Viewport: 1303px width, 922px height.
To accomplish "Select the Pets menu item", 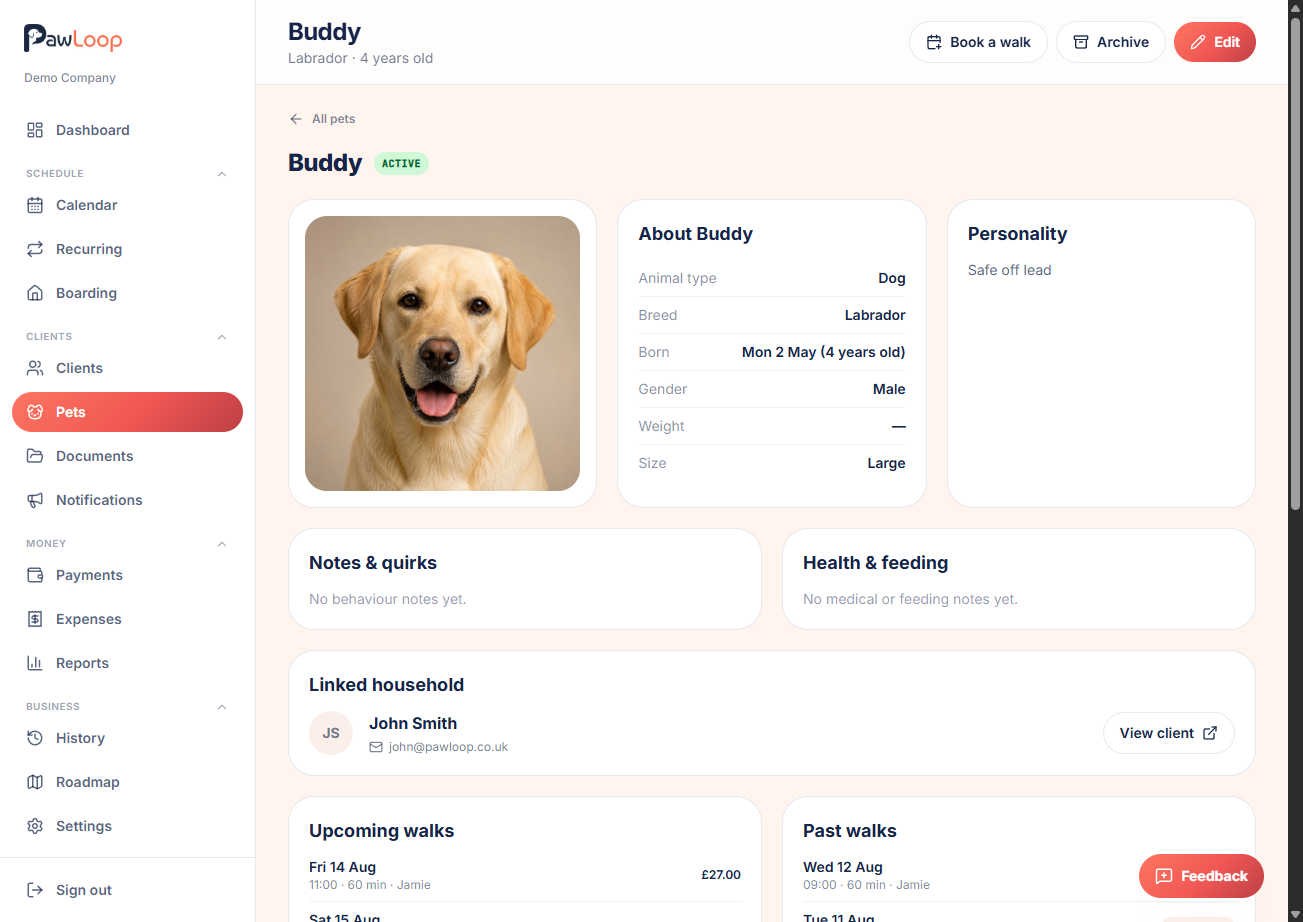I will coord(127,412).
